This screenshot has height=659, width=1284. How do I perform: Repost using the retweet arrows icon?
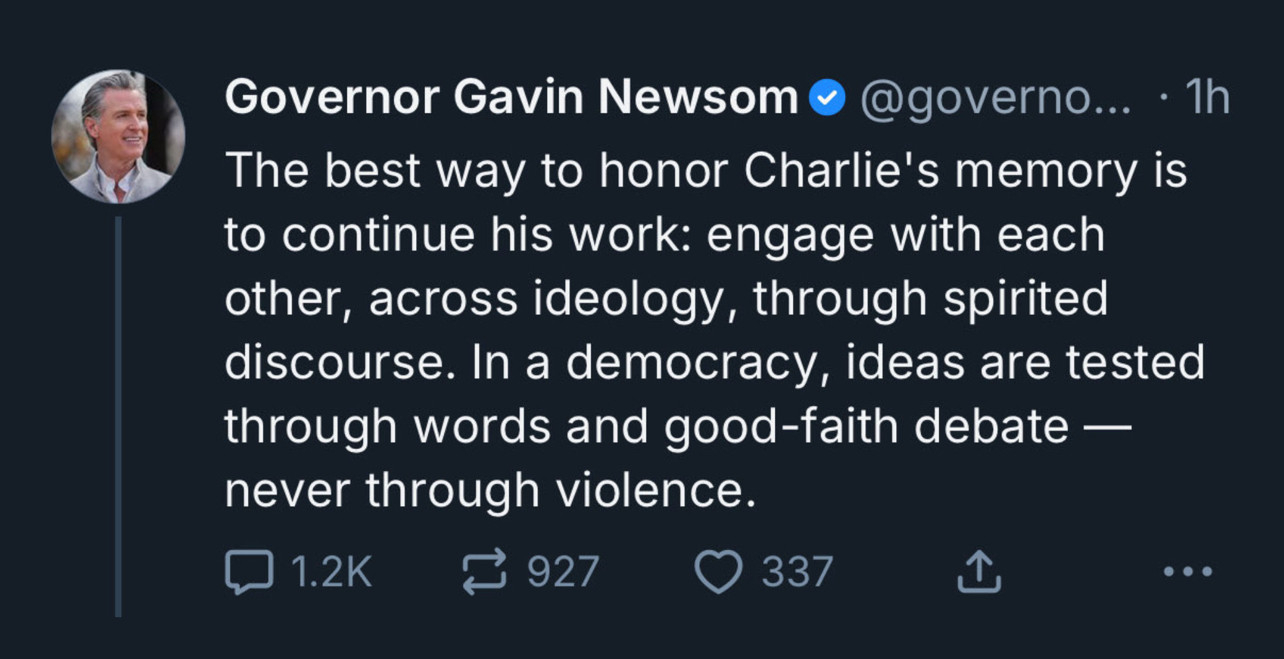point(485,573)
